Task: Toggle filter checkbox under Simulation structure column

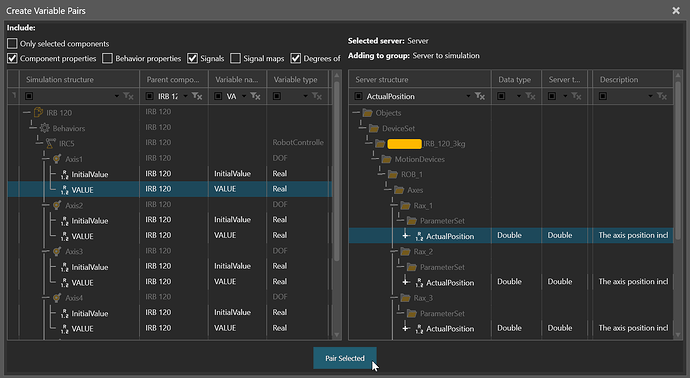Action: [29, 96]
